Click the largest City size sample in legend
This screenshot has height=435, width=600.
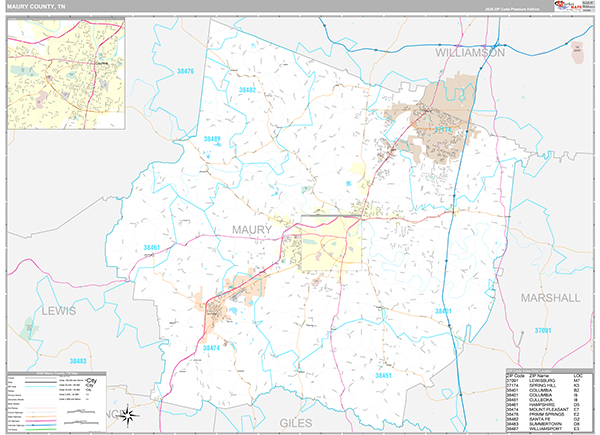point(91,381)
